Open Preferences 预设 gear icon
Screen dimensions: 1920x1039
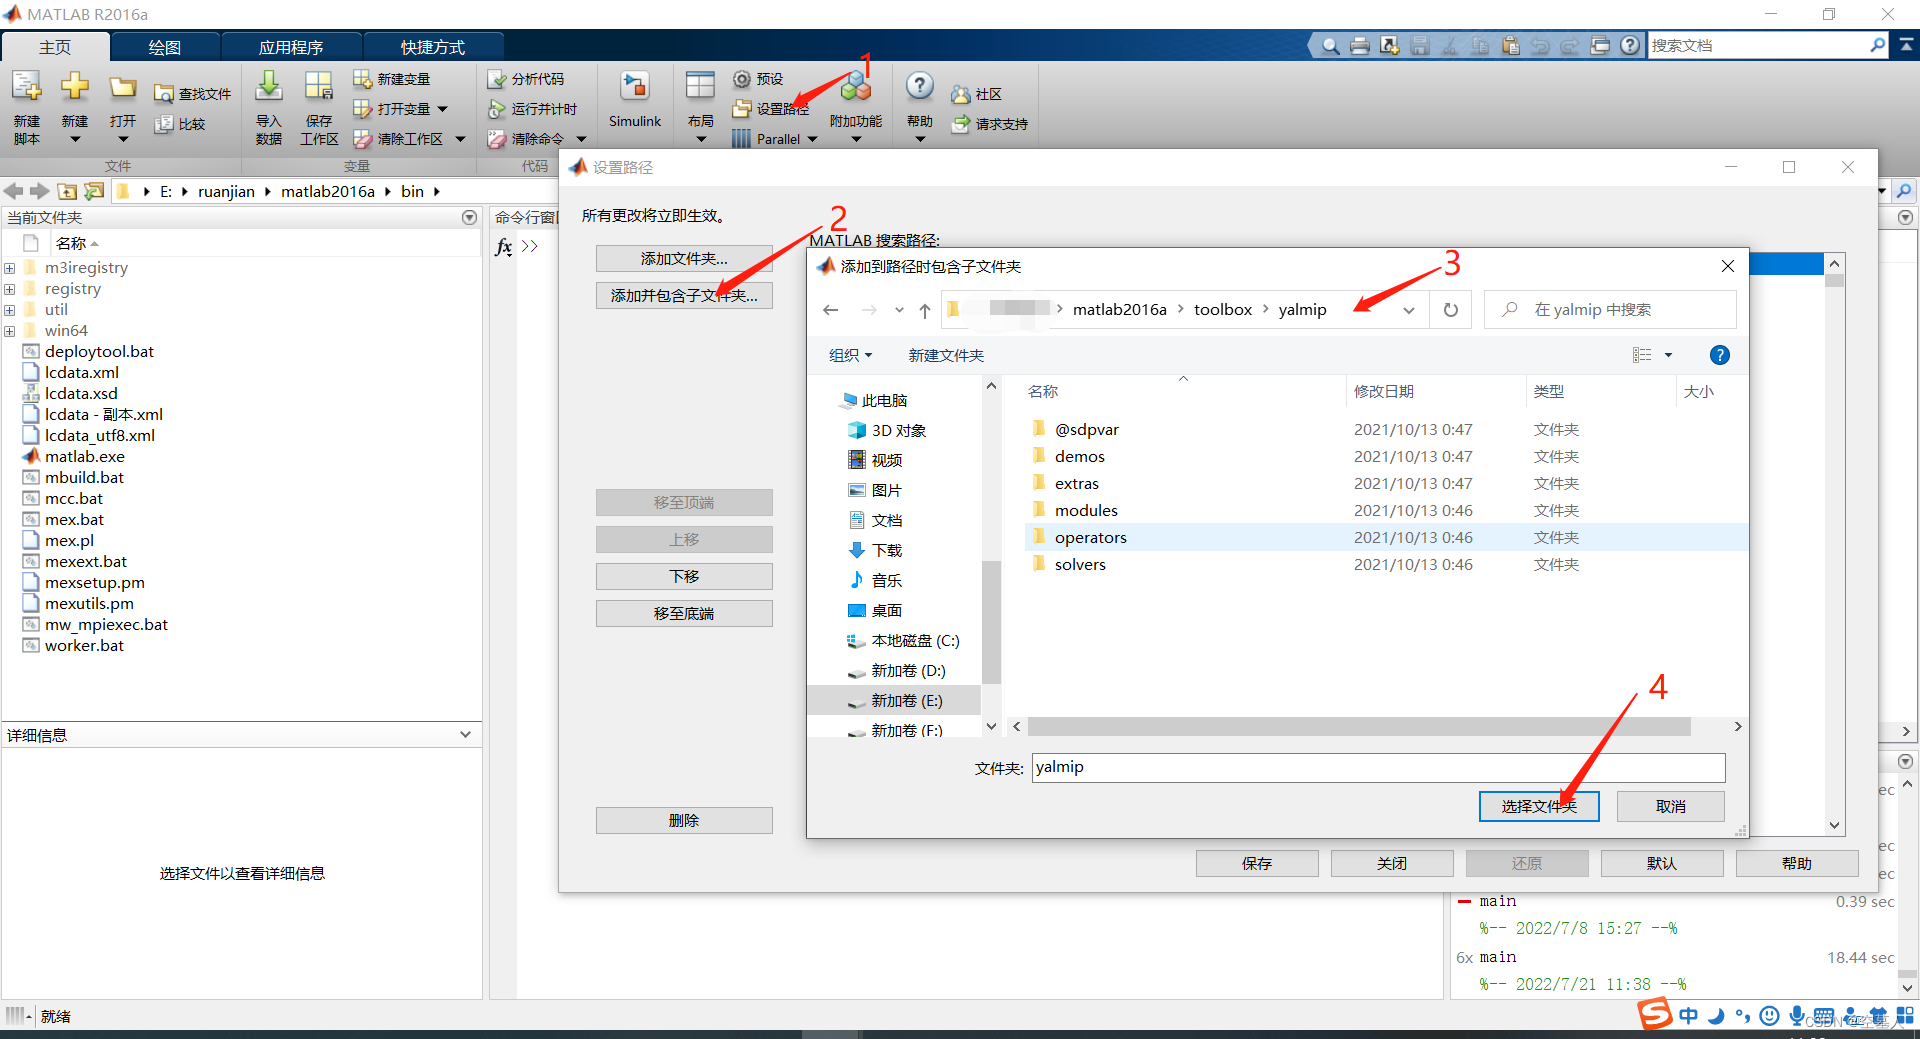point(741,79)
